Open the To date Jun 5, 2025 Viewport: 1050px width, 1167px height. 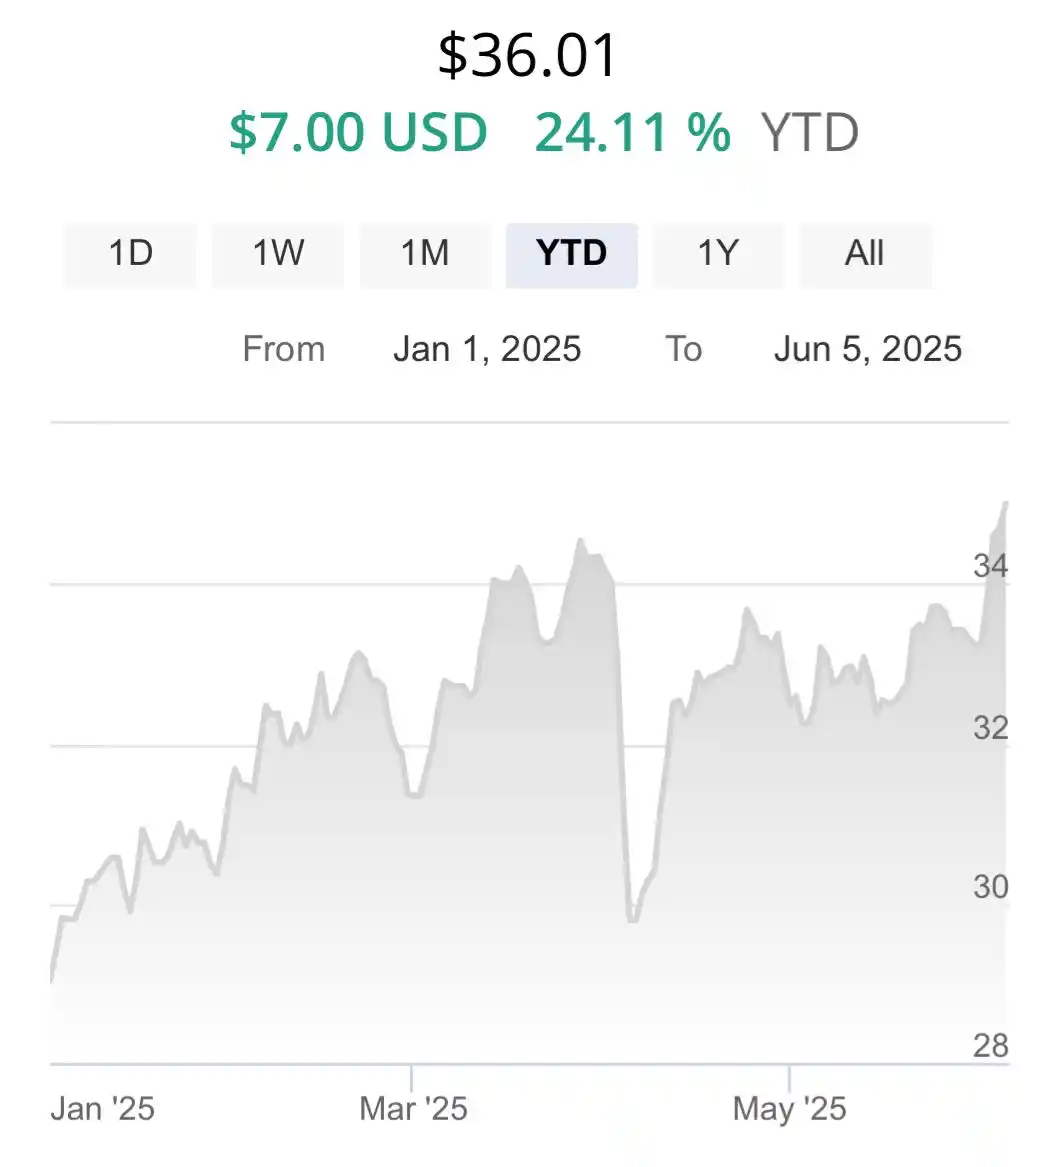(868, 349)
